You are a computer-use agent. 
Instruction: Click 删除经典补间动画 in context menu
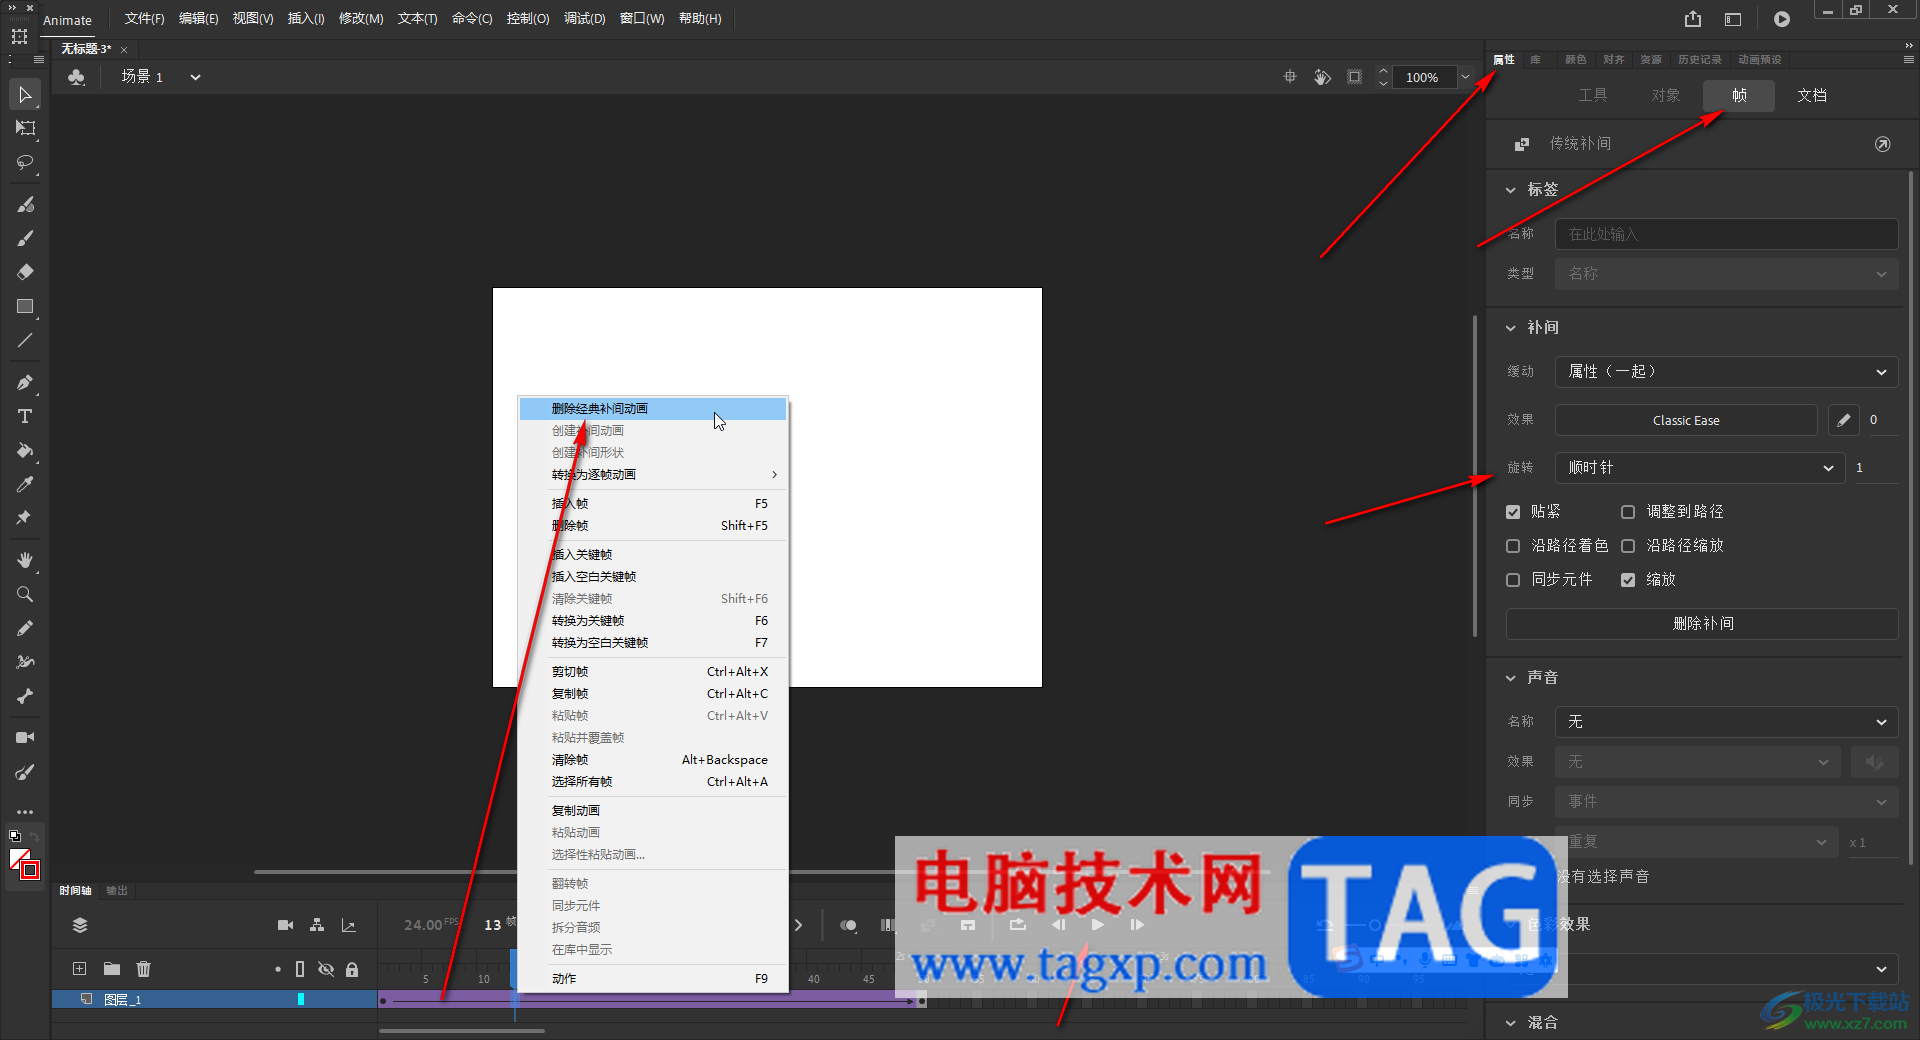pos(653,409)
